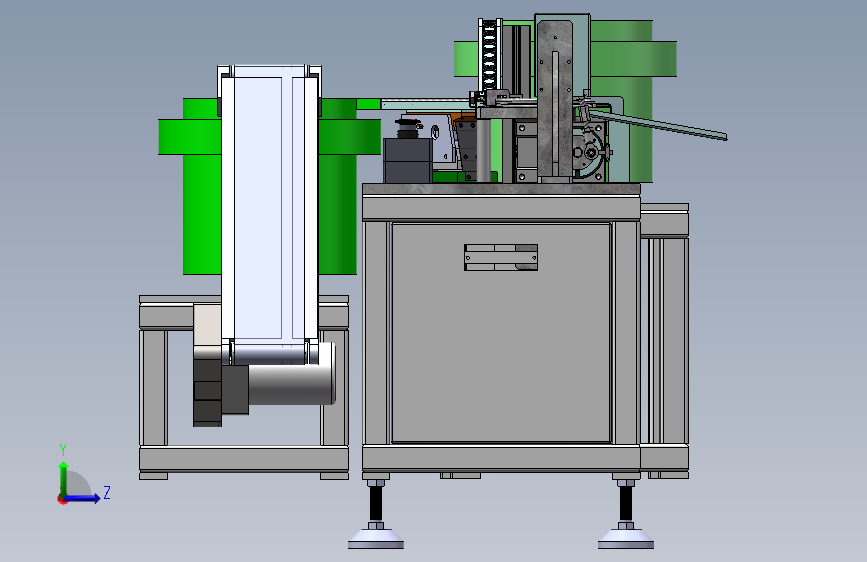Select the tabletop plate on the main cabinet
The width and height of the screenshot is (867, 562).
(501, 189)
